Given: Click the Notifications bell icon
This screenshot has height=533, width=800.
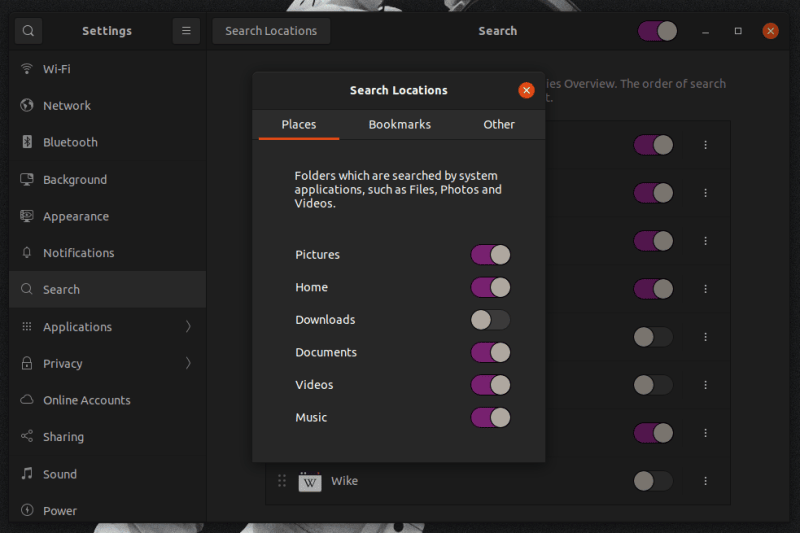Looking at the screenshot, I should (27, 252).
